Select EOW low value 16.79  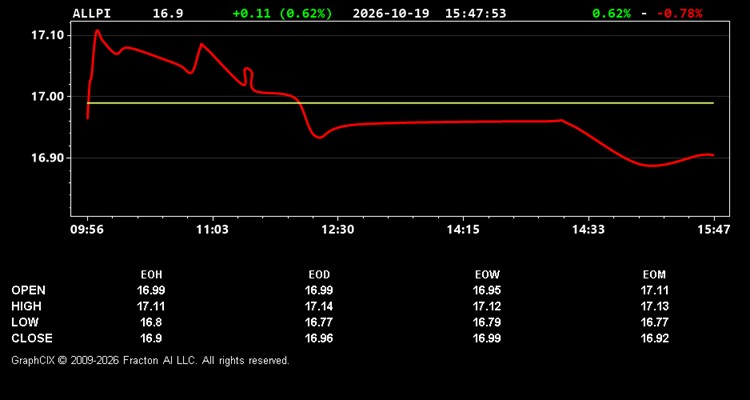coord(487,322)
